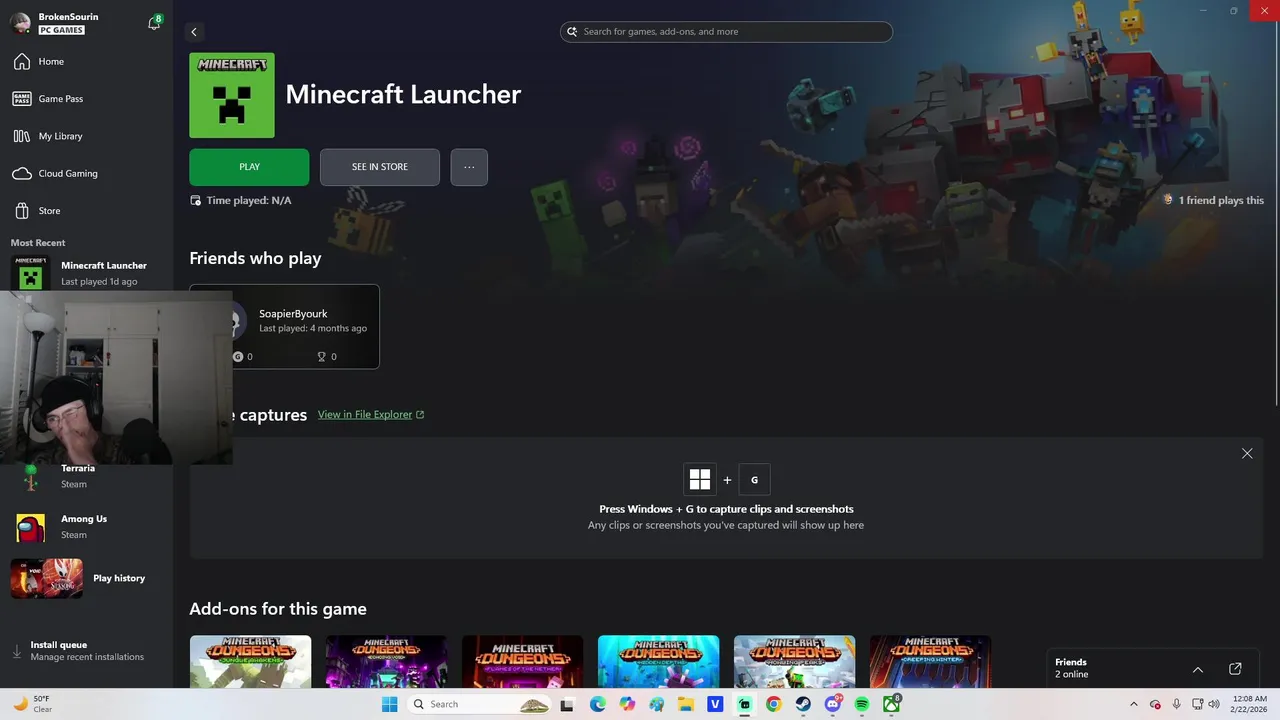Open Store in the sidebar

pos(86,211)
